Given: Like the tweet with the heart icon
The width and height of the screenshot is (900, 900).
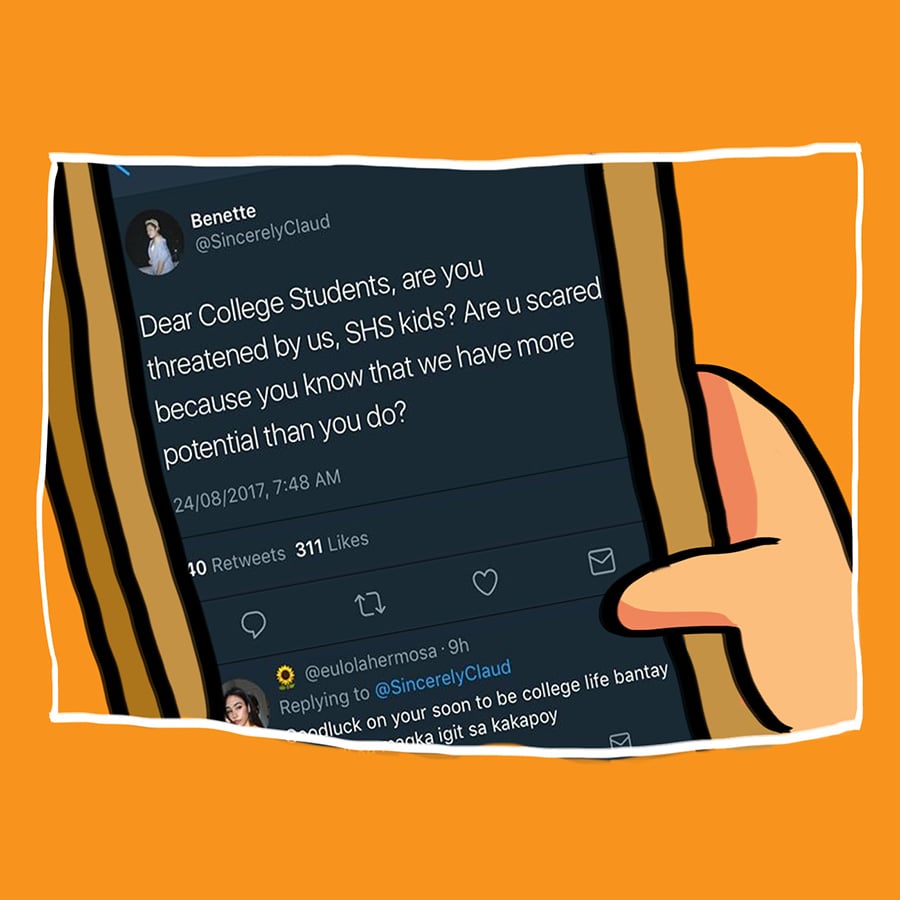Looking at the screenshot, I should pos(485,582).
